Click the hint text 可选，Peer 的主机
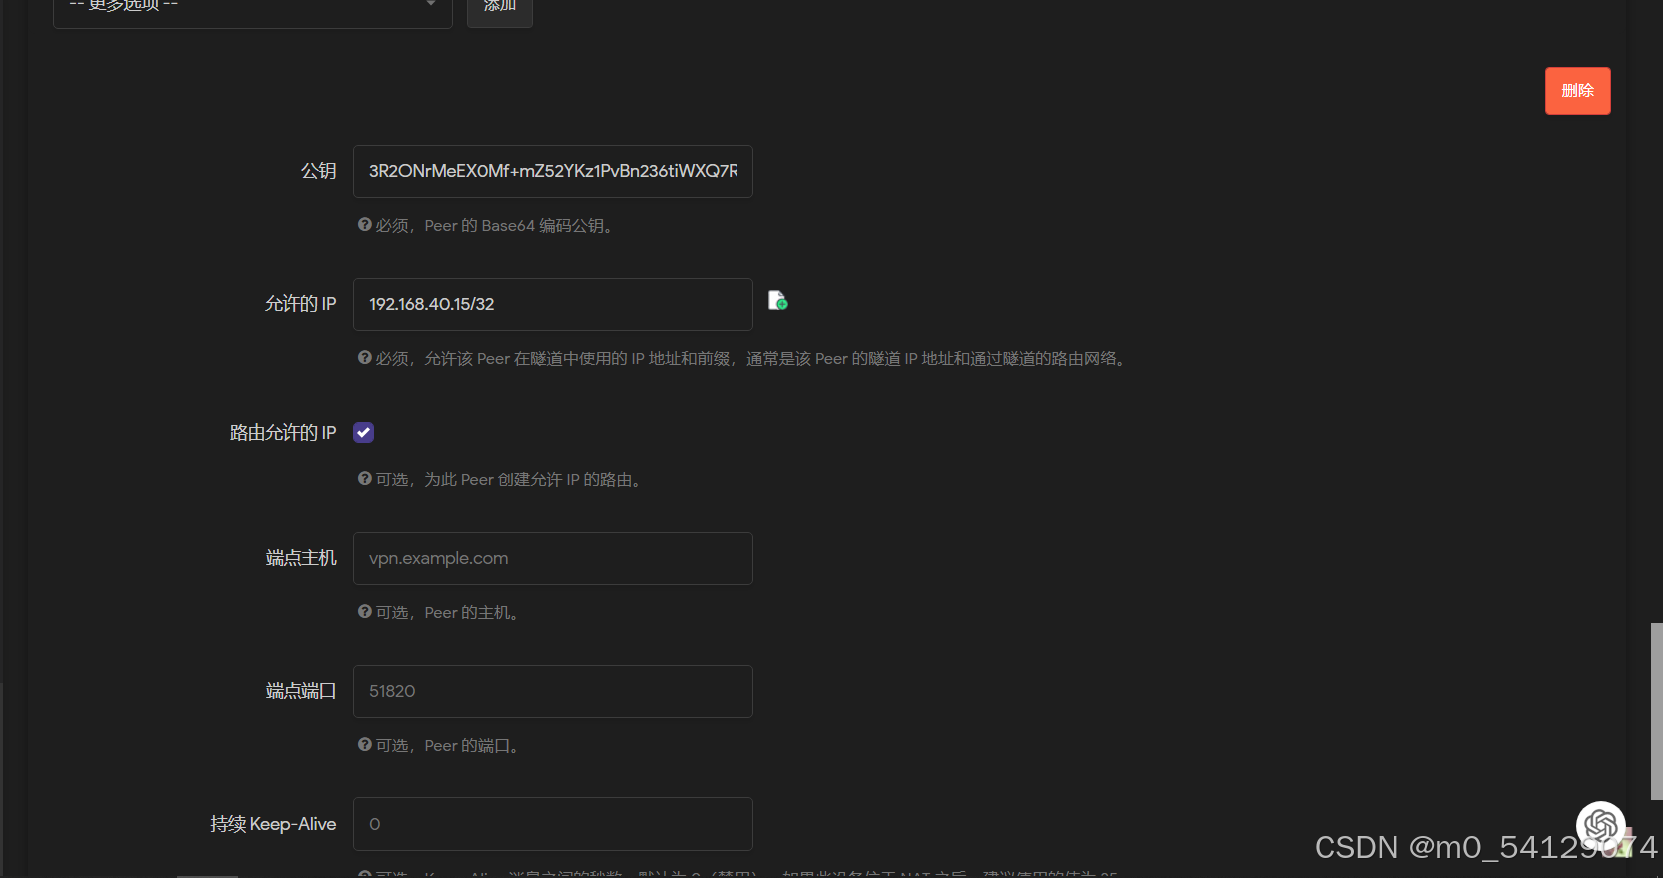The height and width of the screenshot is (878, 1663). tap(447, 613)
